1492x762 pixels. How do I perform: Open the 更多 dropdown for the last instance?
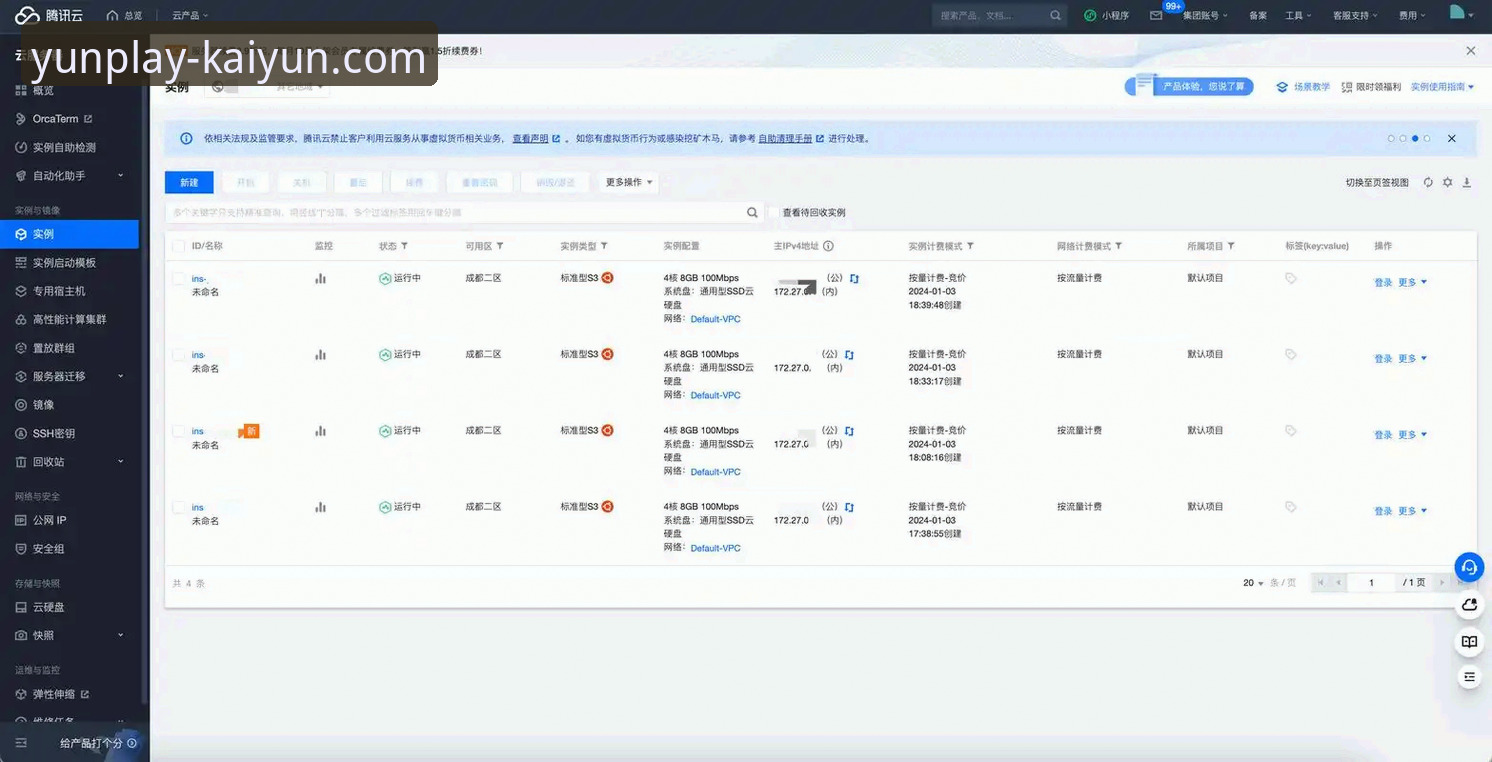point(1412,511)
